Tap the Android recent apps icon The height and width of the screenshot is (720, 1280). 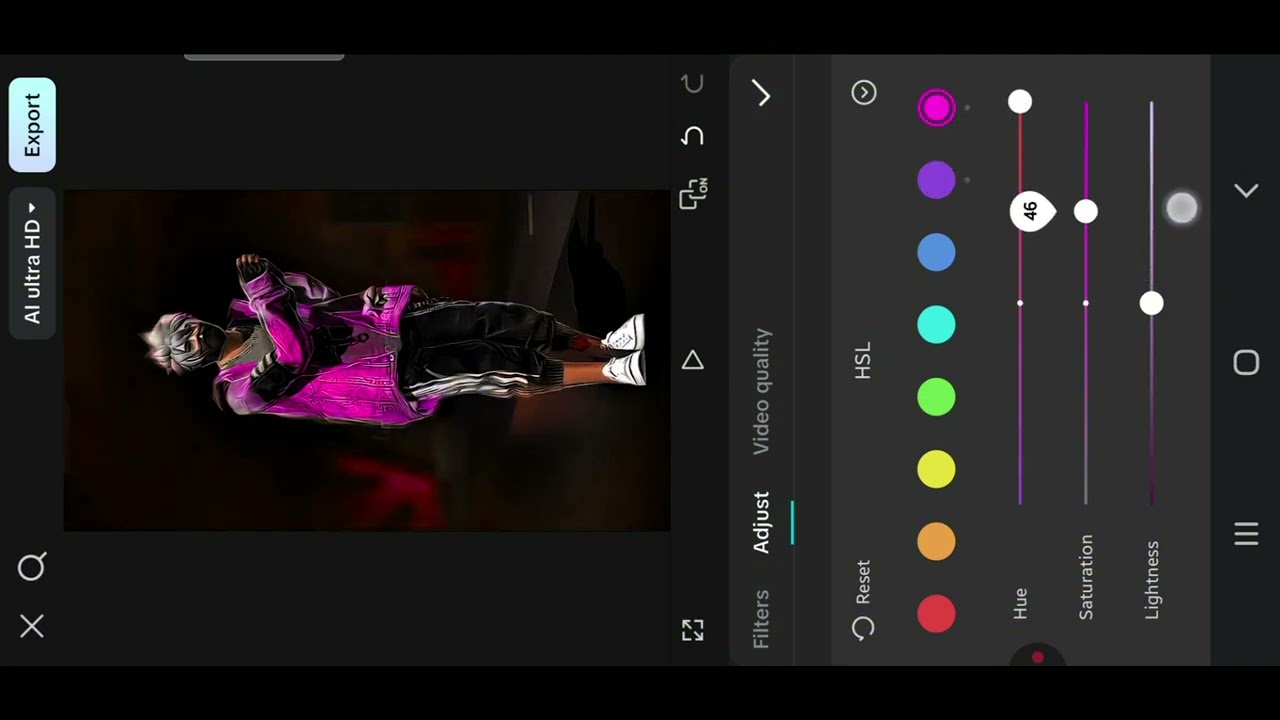(1246, 534)
